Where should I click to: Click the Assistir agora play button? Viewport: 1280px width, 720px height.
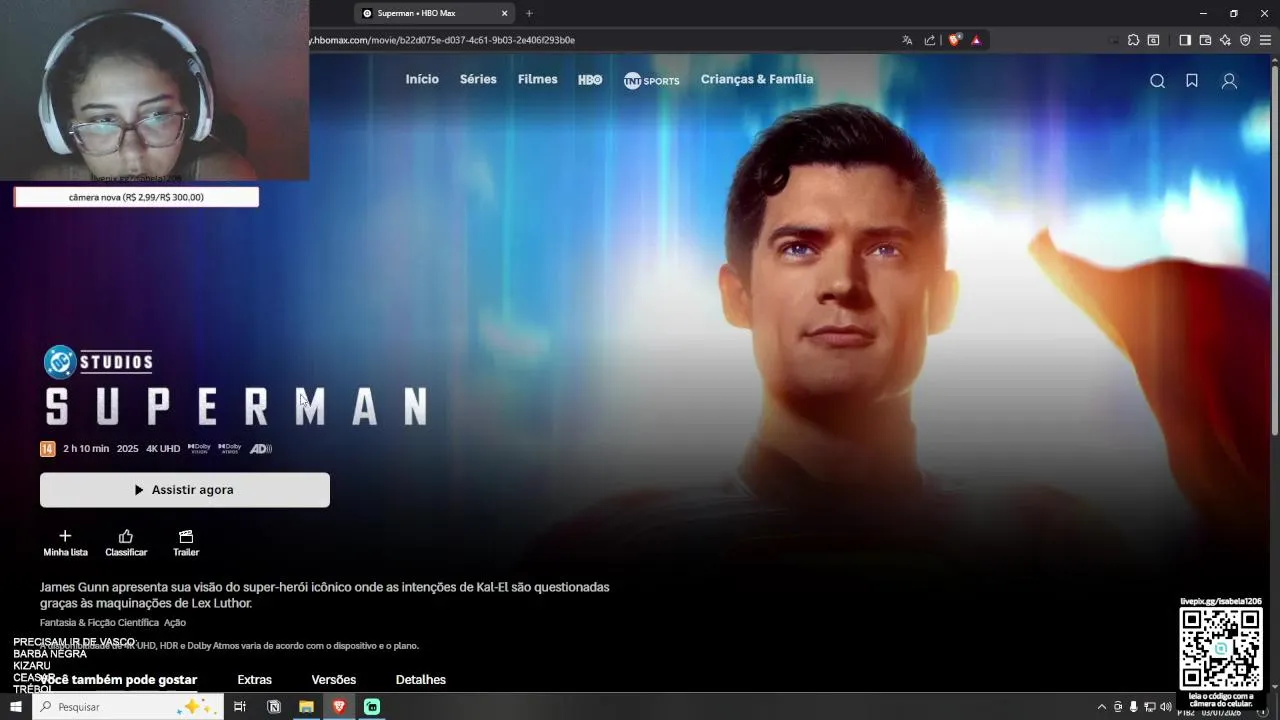(185, 490)
